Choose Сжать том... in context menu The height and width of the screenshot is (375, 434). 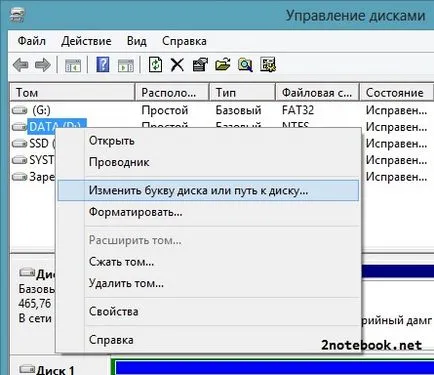(208, 262)
